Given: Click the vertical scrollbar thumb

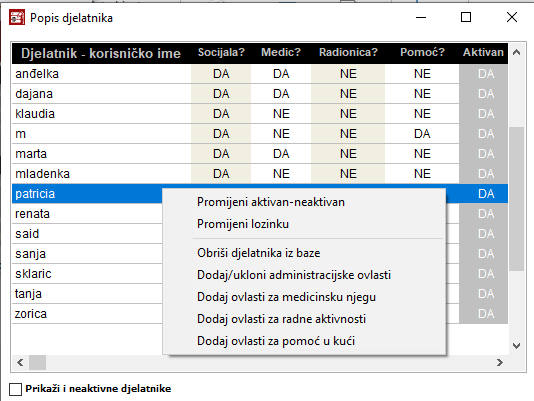Looking at the screenshot, I should tap(516, 199).
